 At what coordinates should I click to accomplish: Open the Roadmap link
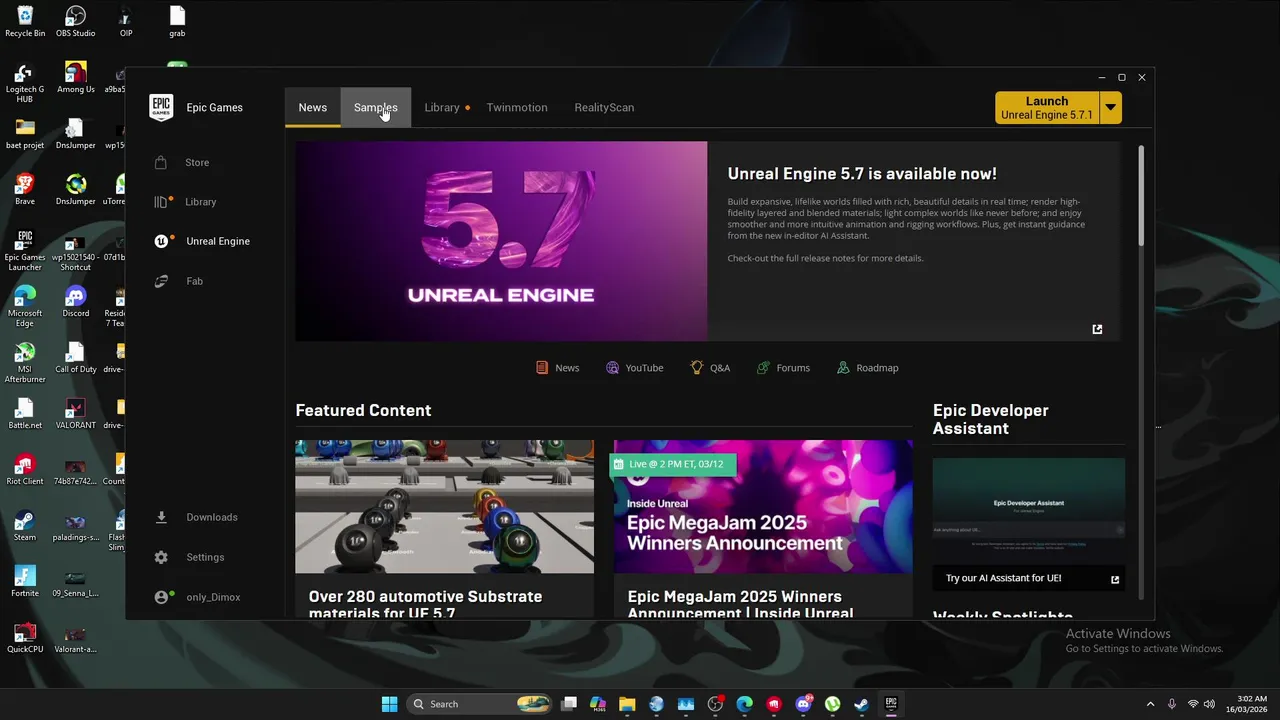(868, 368)
